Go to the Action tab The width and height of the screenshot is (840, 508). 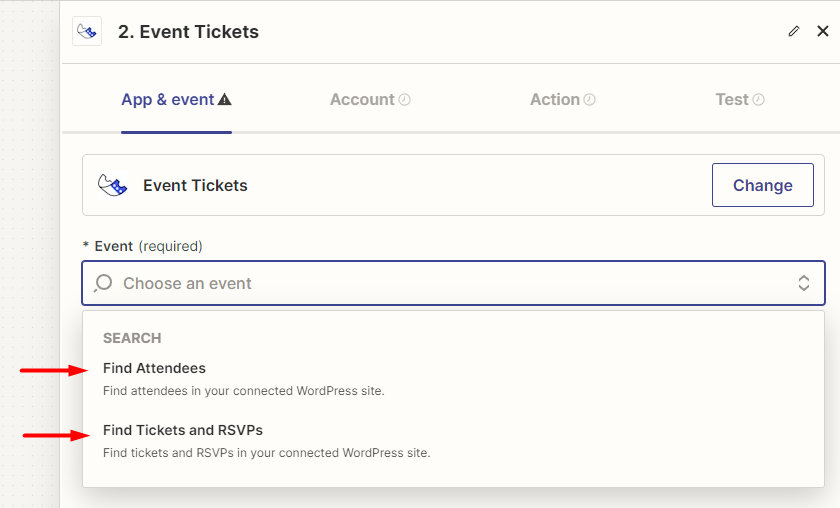tap(555, 100)
